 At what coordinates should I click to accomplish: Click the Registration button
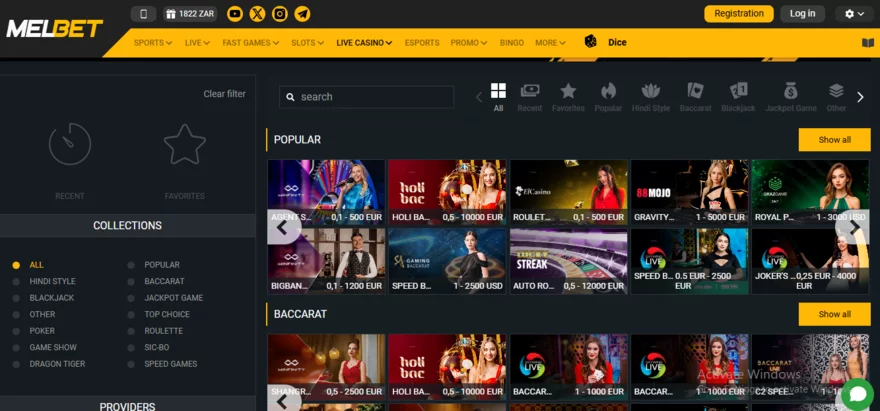739,14
